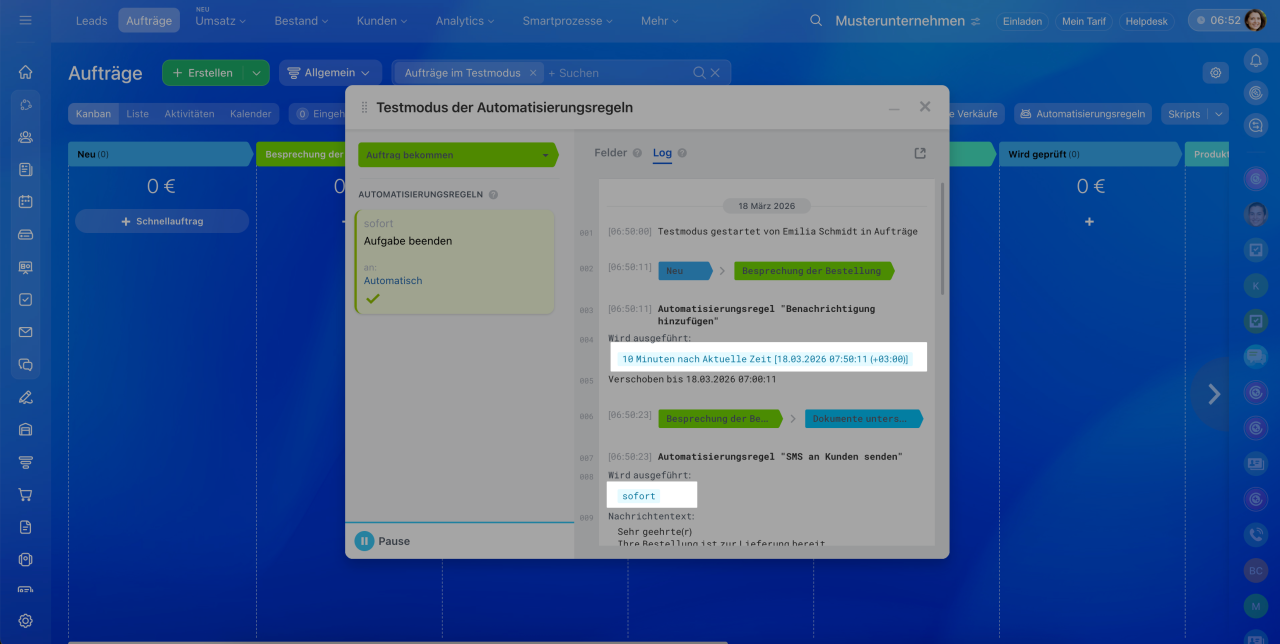Click the help icon next to Automatisierungsregeln
1280x644 pixels.
(x=493, y=195)
